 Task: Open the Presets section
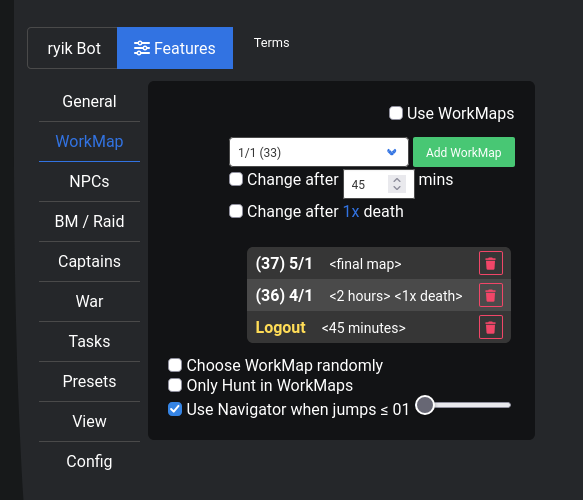pos(89,381)
